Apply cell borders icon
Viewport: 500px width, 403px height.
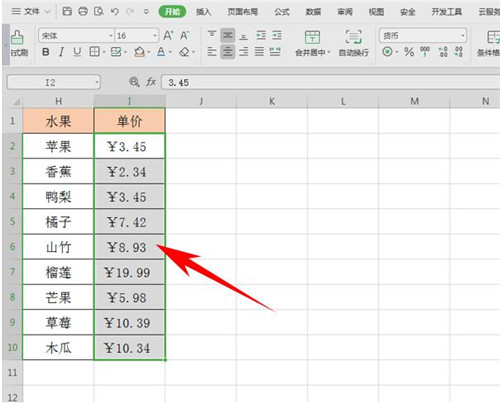pos(94,52)
